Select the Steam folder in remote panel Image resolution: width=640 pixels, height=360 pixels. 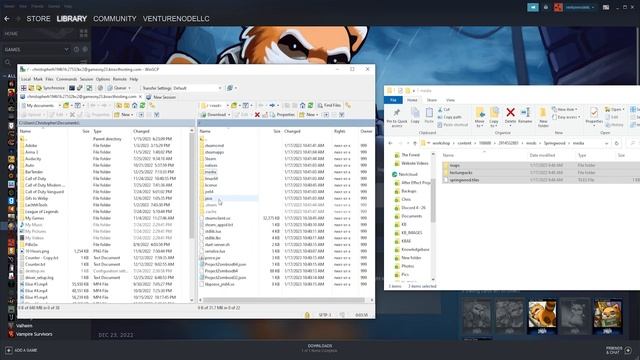(x=210, y=159)
